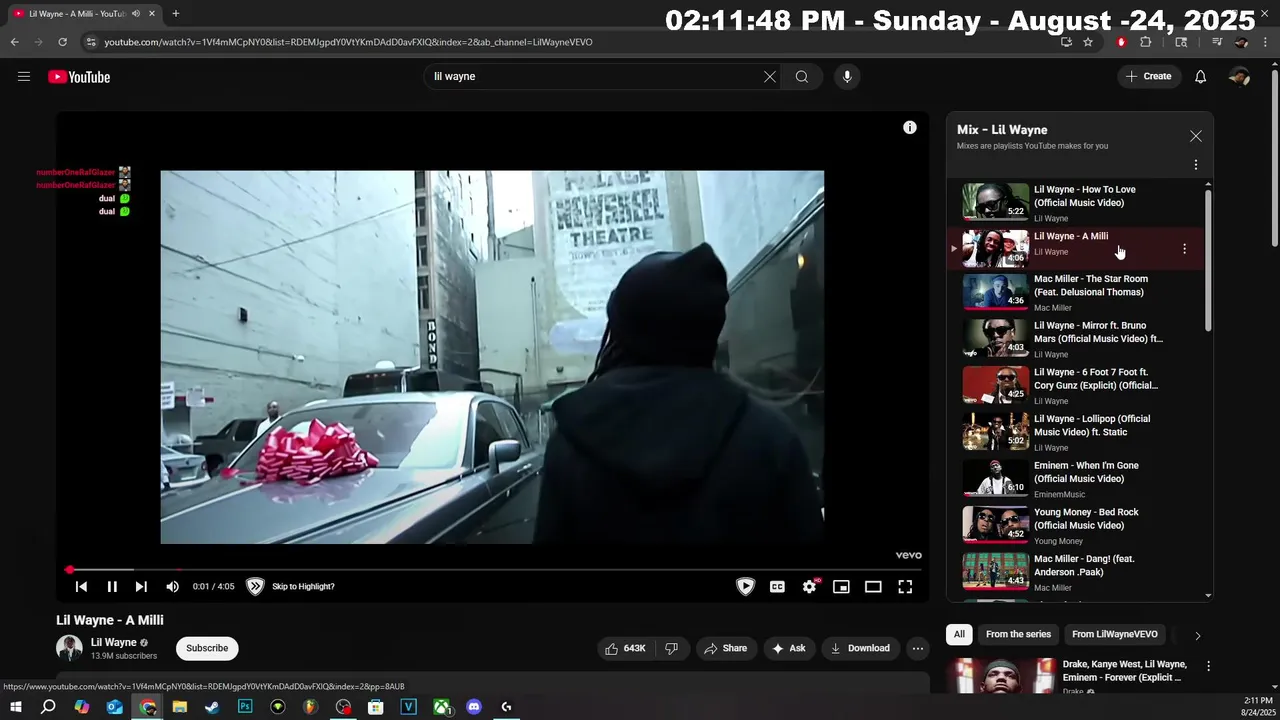The image size is (1280, 720).
Task: Start voice search with microphone
Action: coord(847,76)
